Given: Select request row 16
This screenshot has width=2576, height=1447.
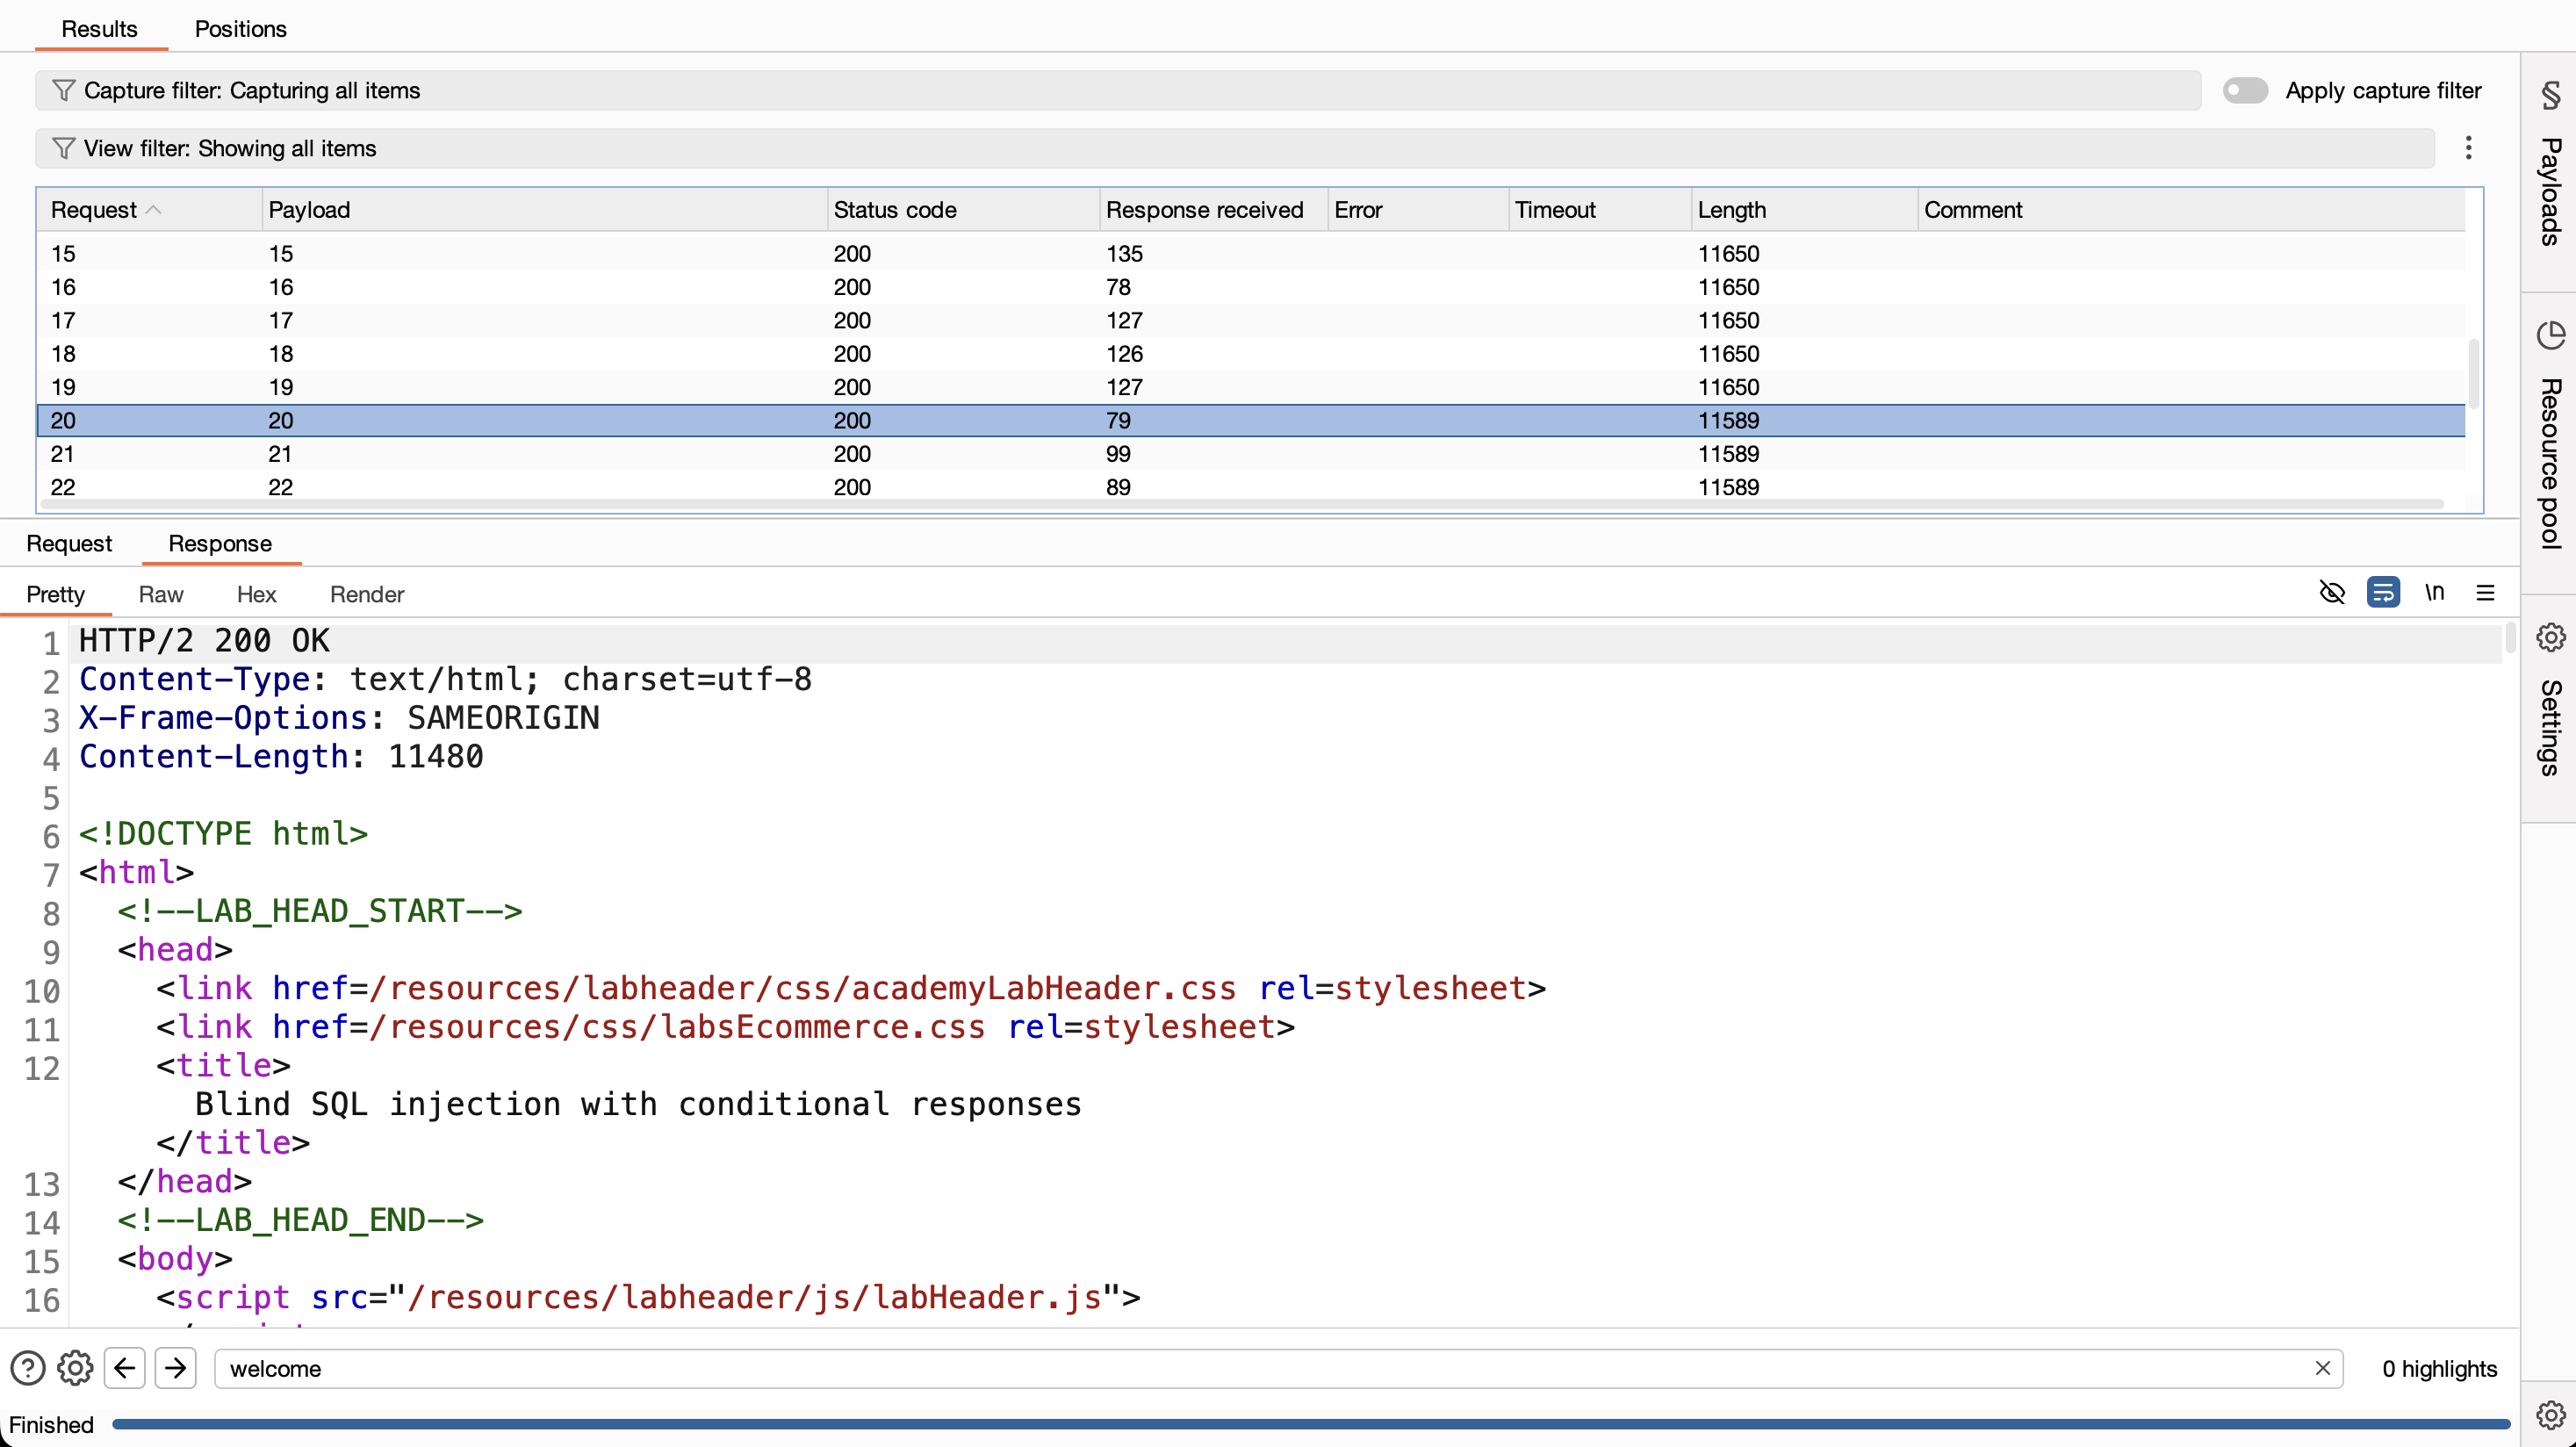Looking at the screenshot, I should coord(1250,288).
